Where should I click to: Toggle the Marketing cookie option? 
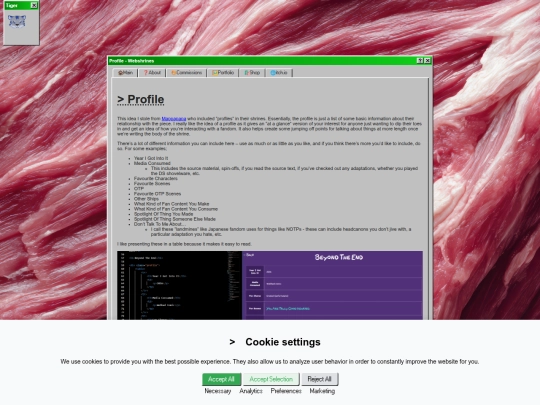click(x=322, y=391)
